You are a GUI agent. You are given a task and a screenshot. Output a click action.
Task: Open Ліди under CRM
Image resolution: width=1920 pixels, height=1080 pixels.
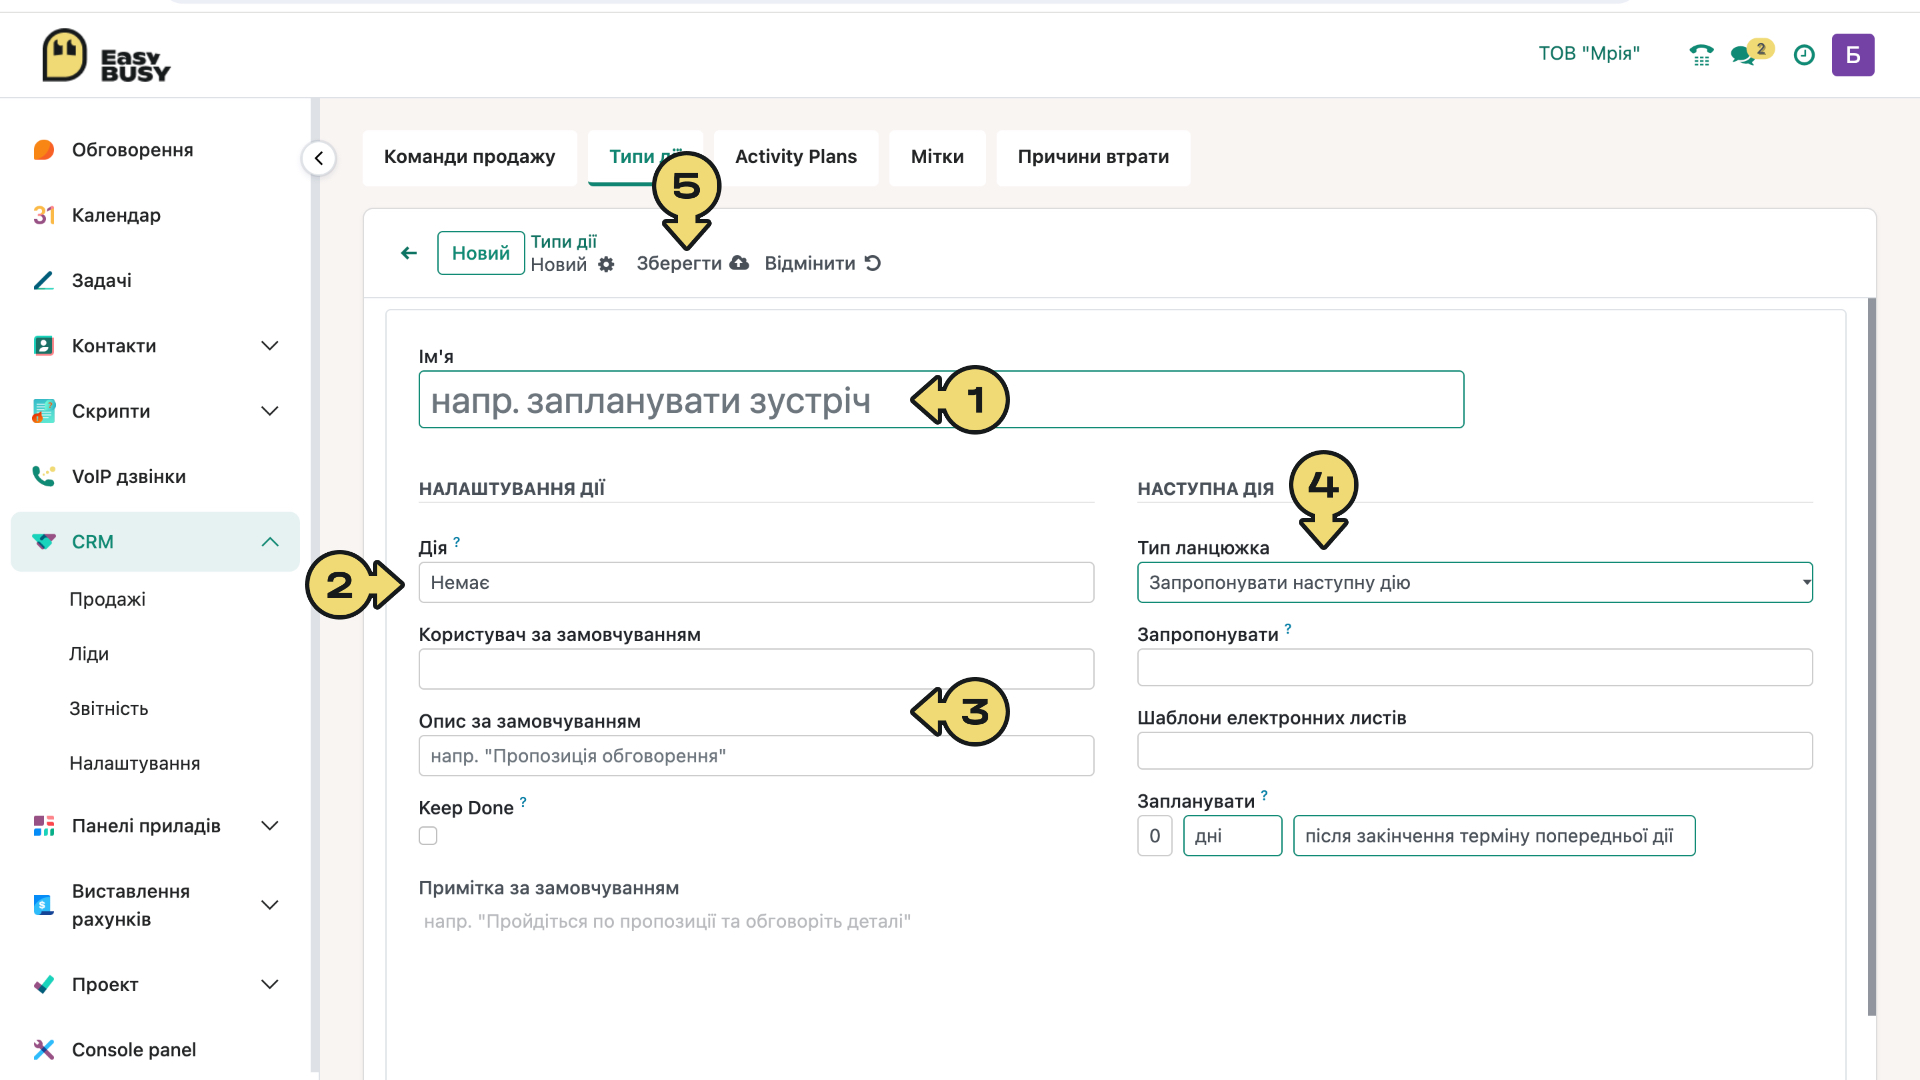click(89, 654)
